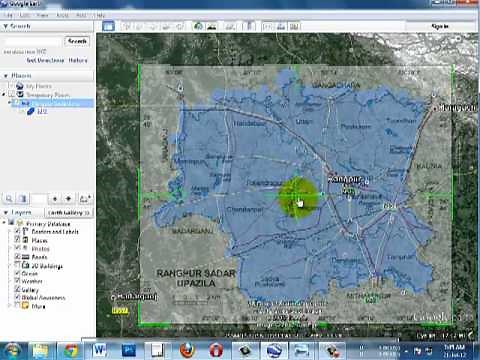The image size is (480, 360).
Task: Click the search text input field
Action: (x=33, y=41)
